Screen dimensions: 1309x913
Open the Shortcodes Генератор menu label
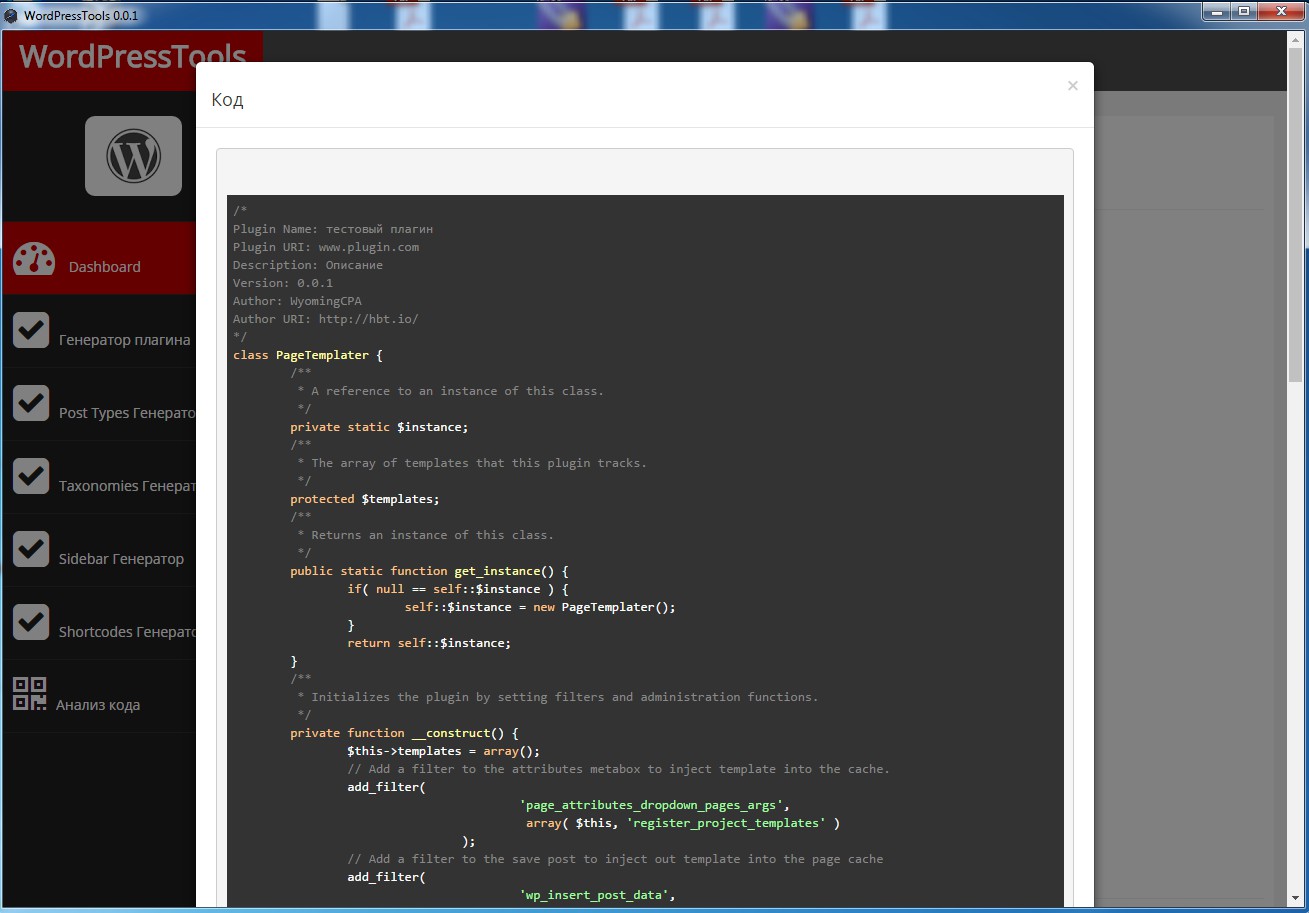click(x=127, y=632)
